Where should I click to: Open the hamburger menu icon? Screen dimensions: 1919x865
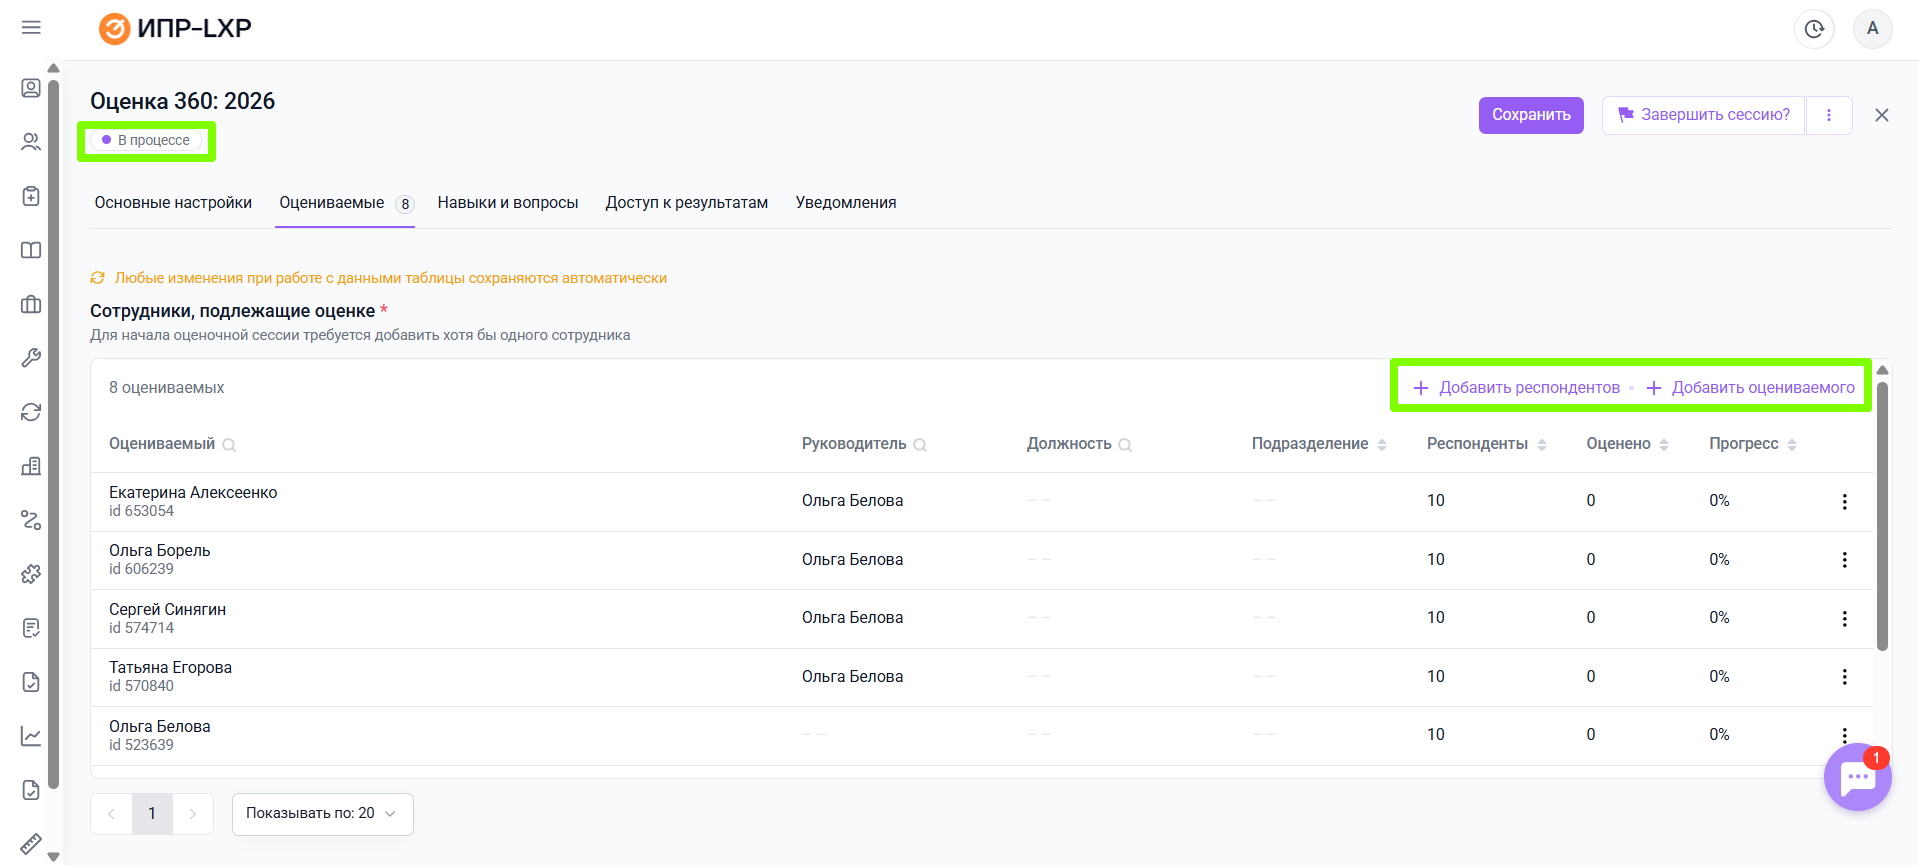(x=31, y=27)
